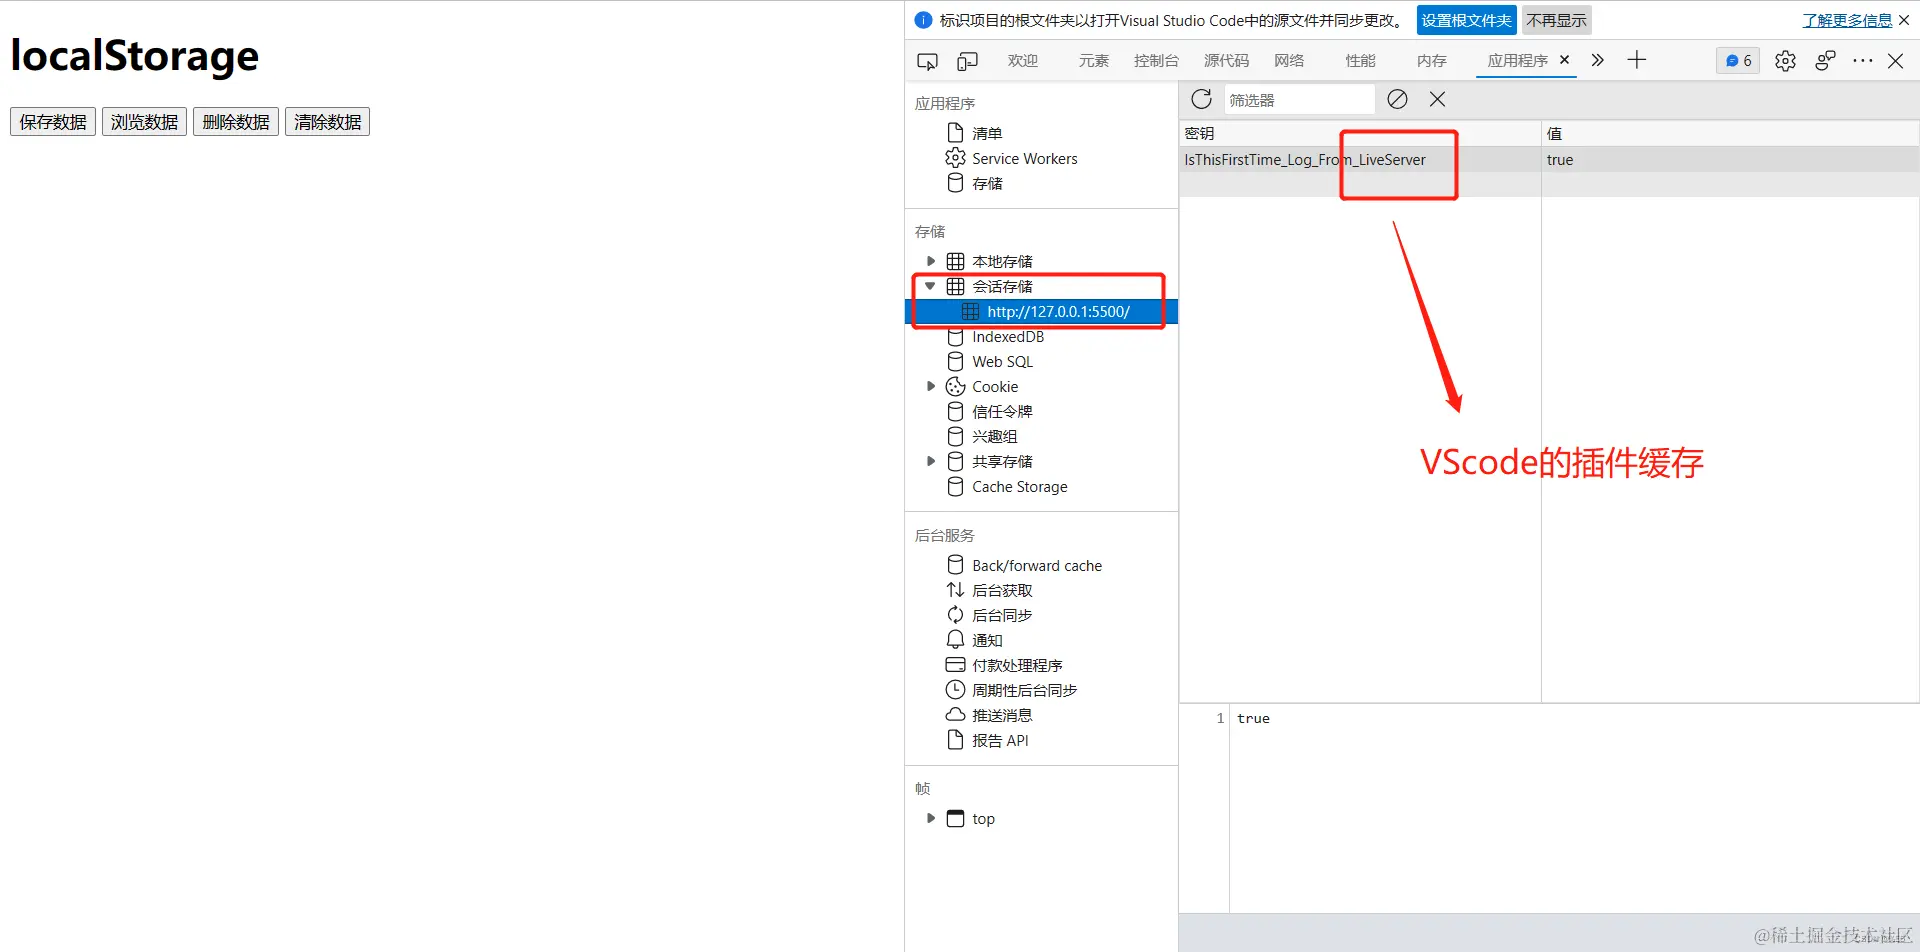The height and width of the screenshot is (952, 1920).
Task: Click the true value cell in the table
Action: [x=1730, y=159]
